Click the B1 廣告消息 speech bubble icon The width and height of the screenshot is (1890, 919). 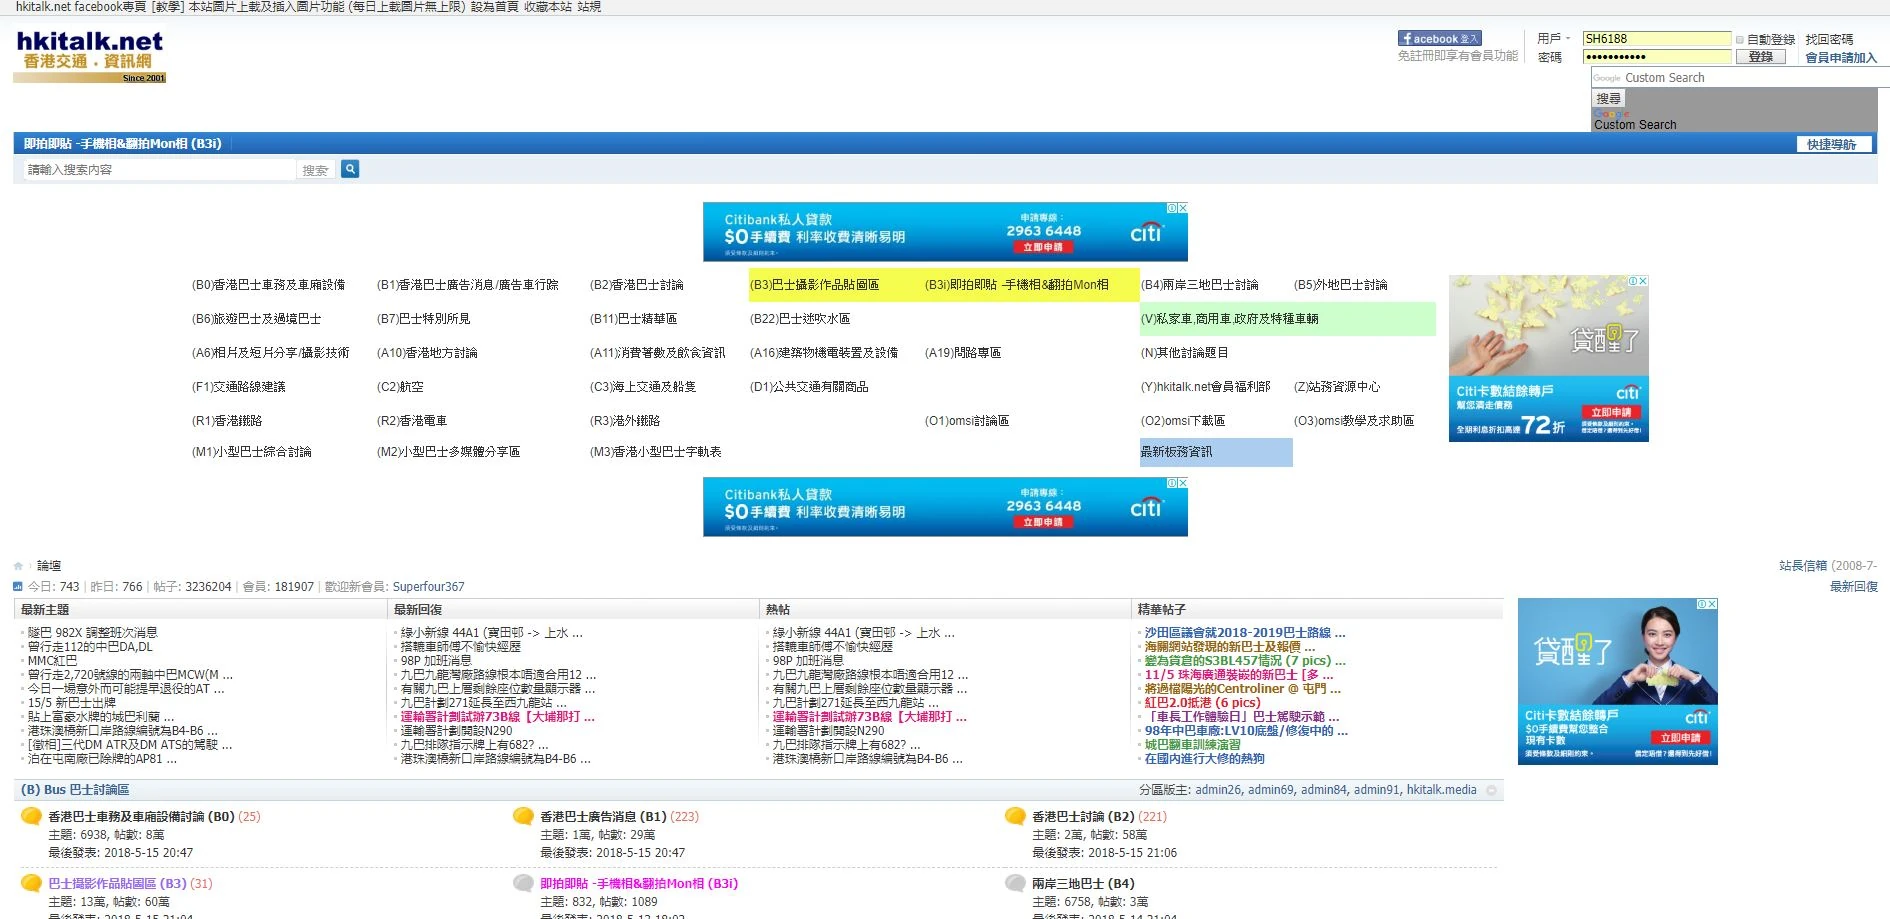tap(523, 816)
